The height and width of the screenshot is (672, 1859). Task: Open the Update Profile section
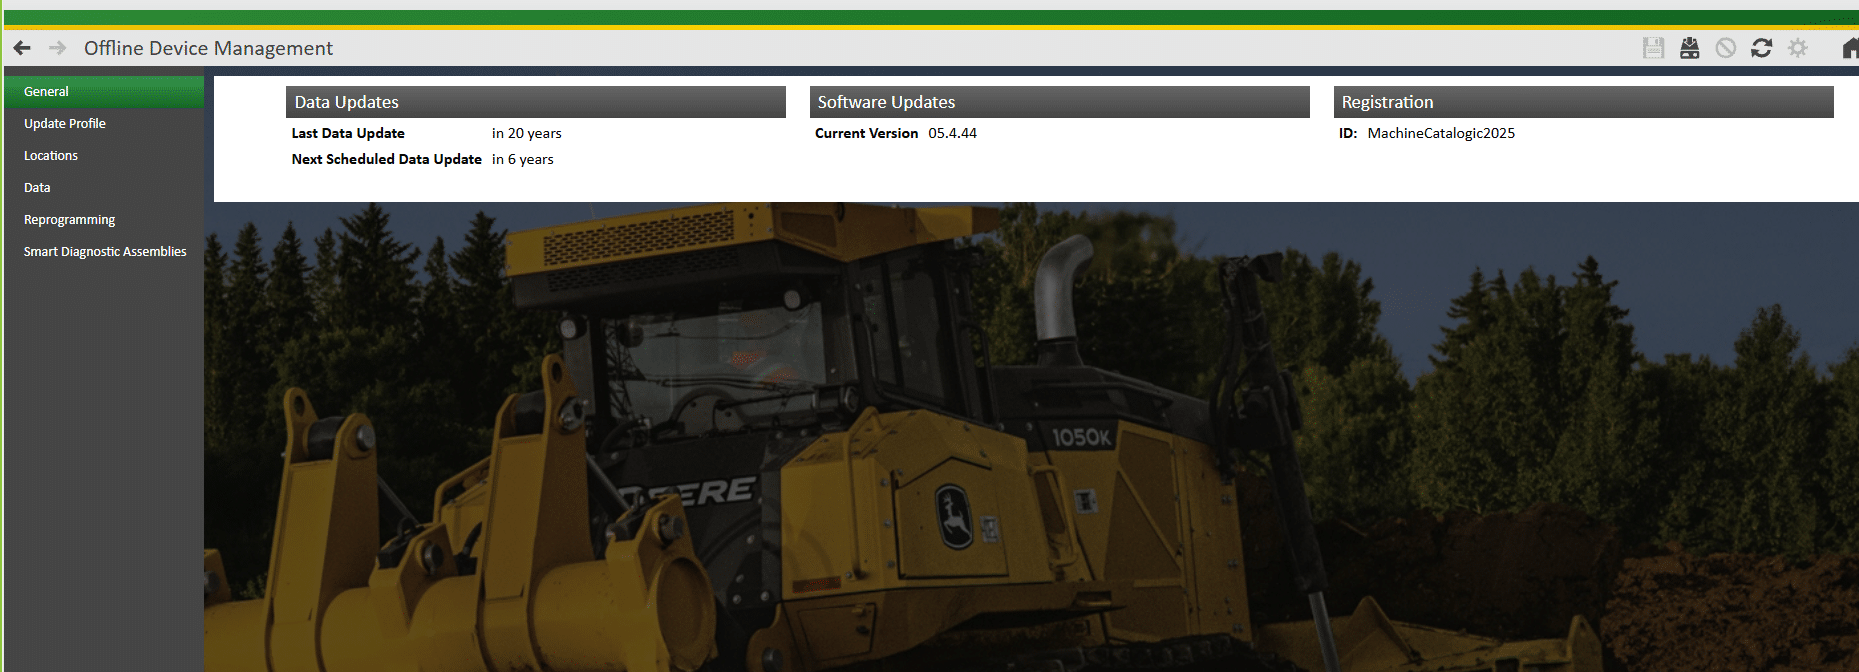104,123
